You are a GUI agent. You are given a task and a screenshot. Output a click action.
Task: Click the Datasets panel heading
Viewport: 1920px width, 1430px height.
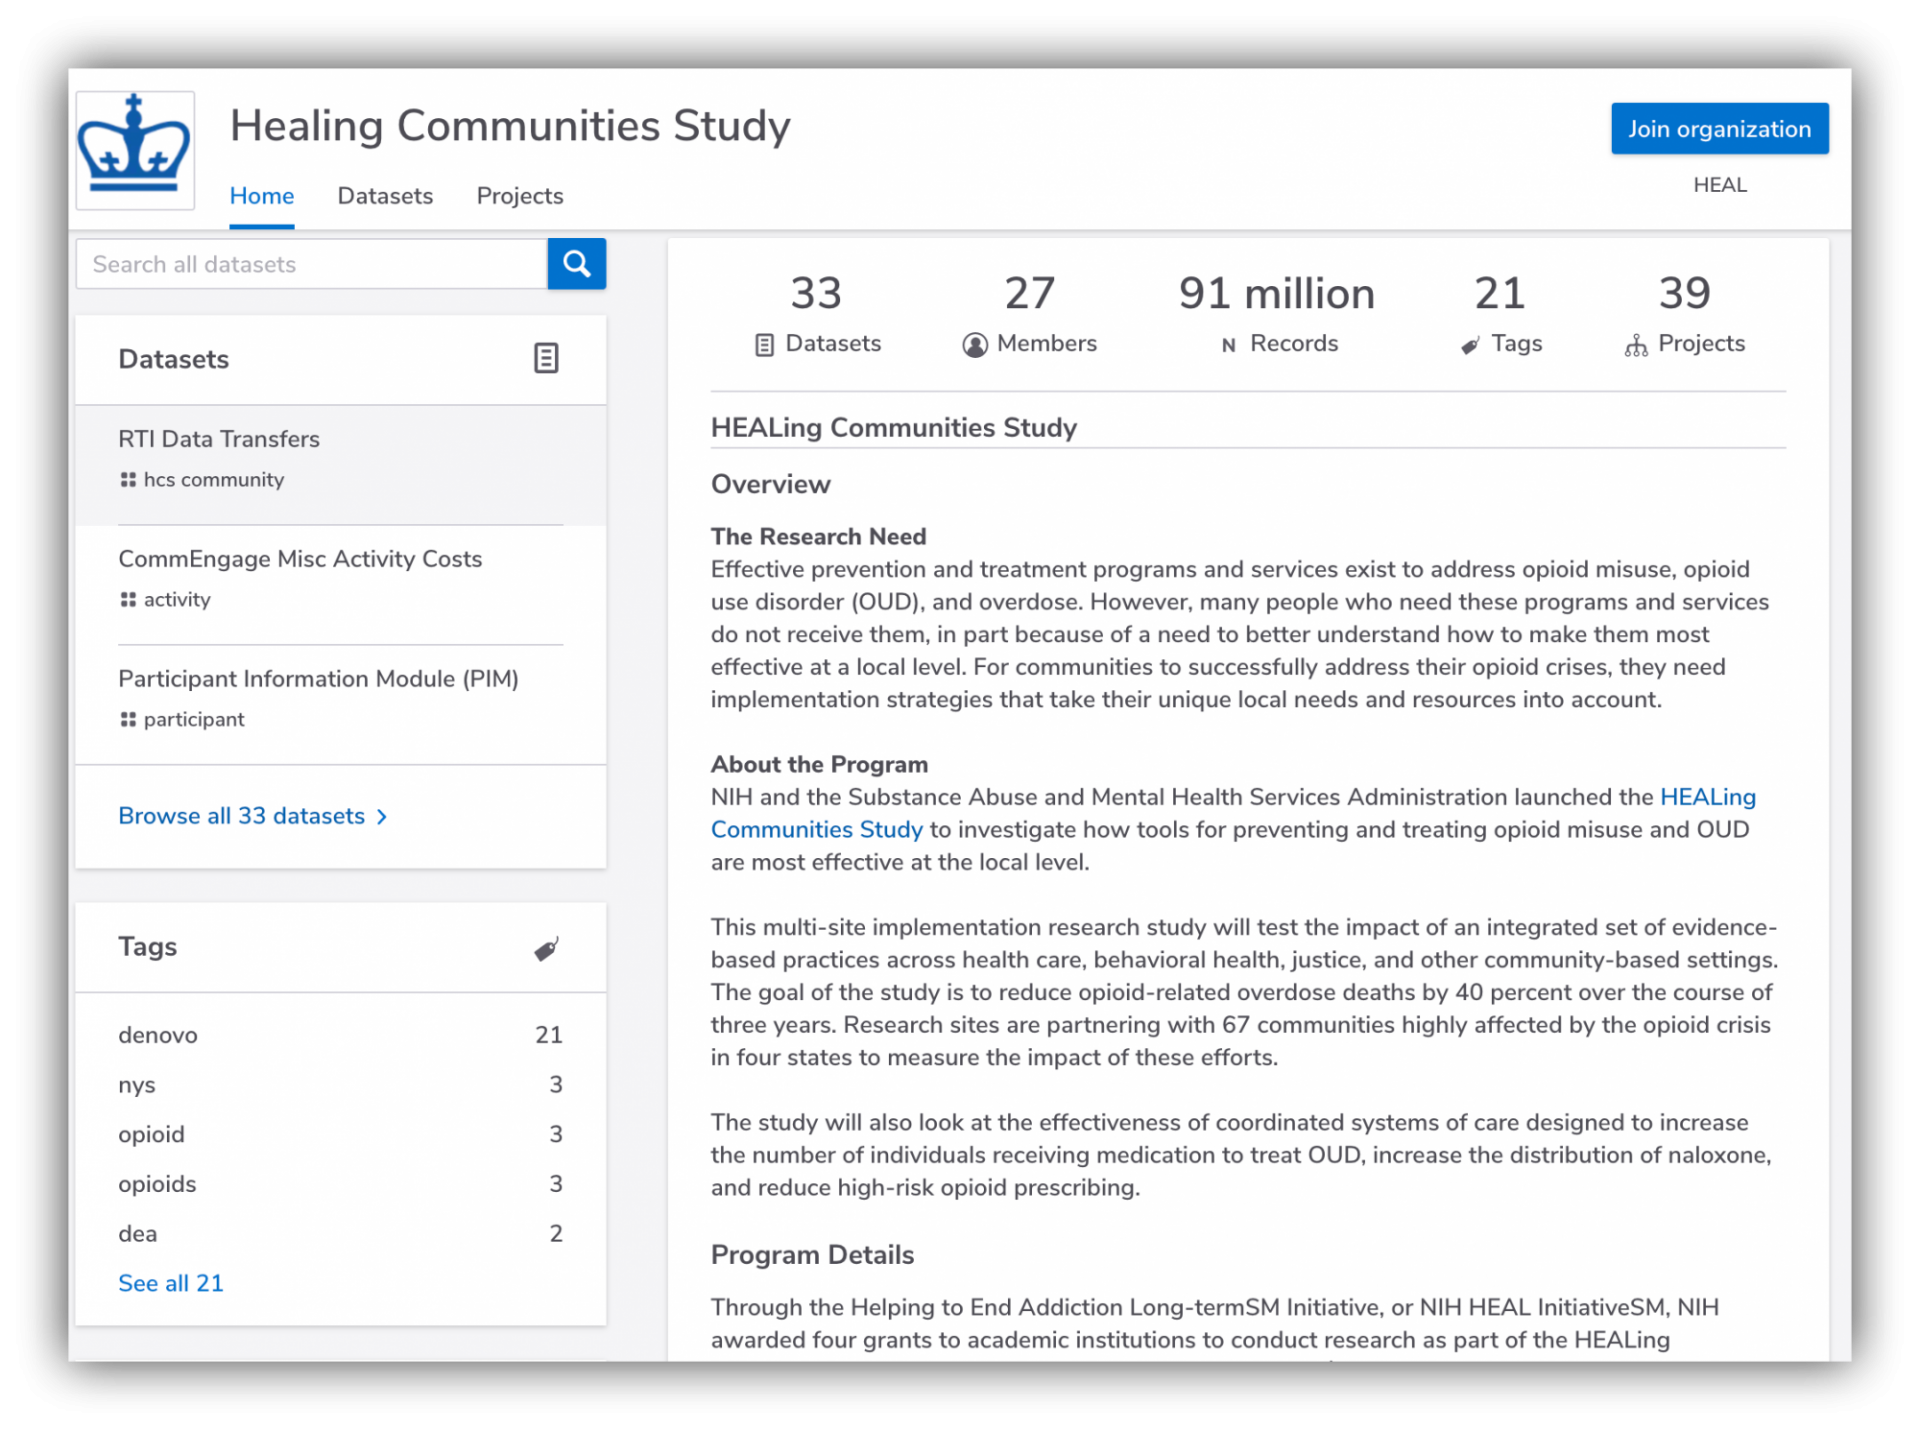click(x=174, y=359)
